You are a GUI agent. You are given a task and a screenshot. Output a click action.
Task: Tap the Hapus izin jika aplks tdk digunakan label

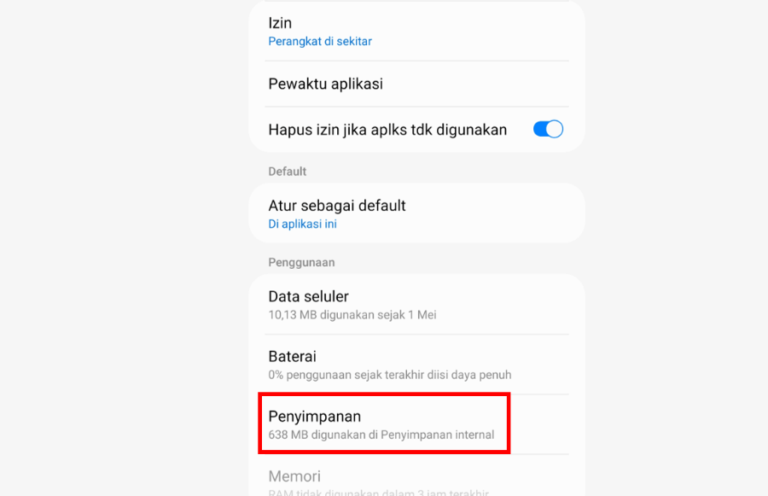click(387, 130)
